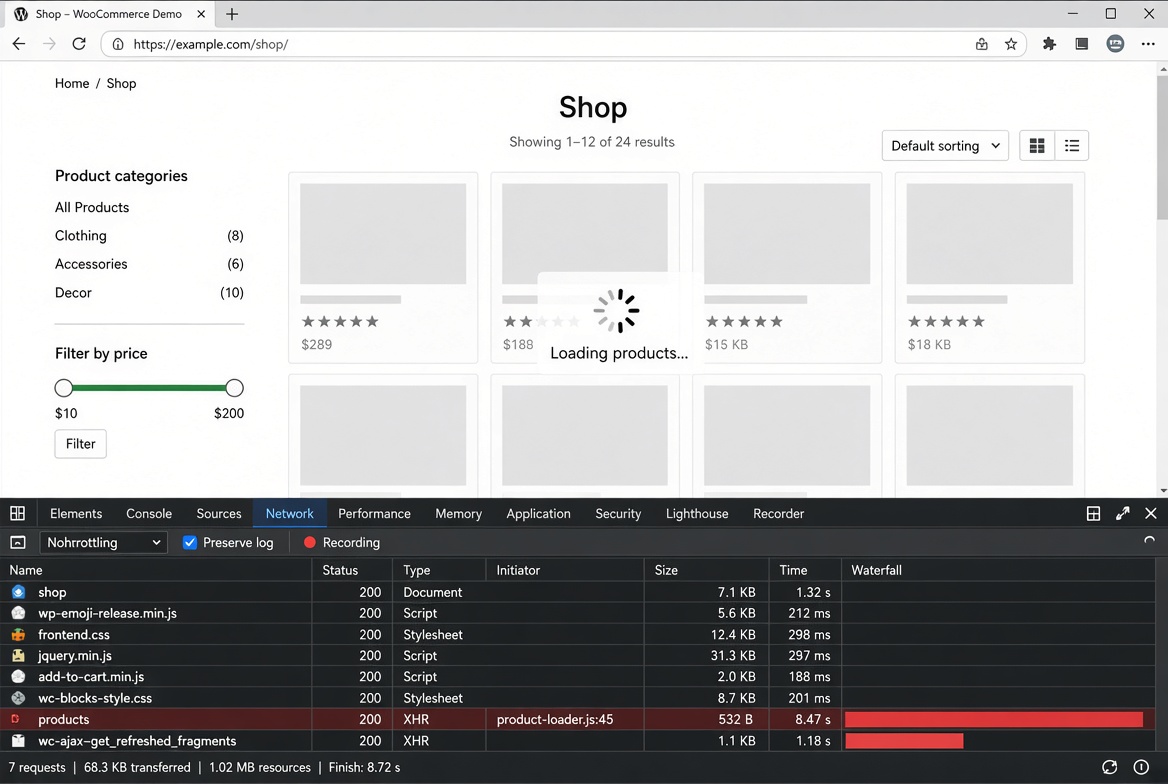The width and height of the screenshot is (1168, 784).
Task: Click the red products request icon
Action: tap(15, 719)
